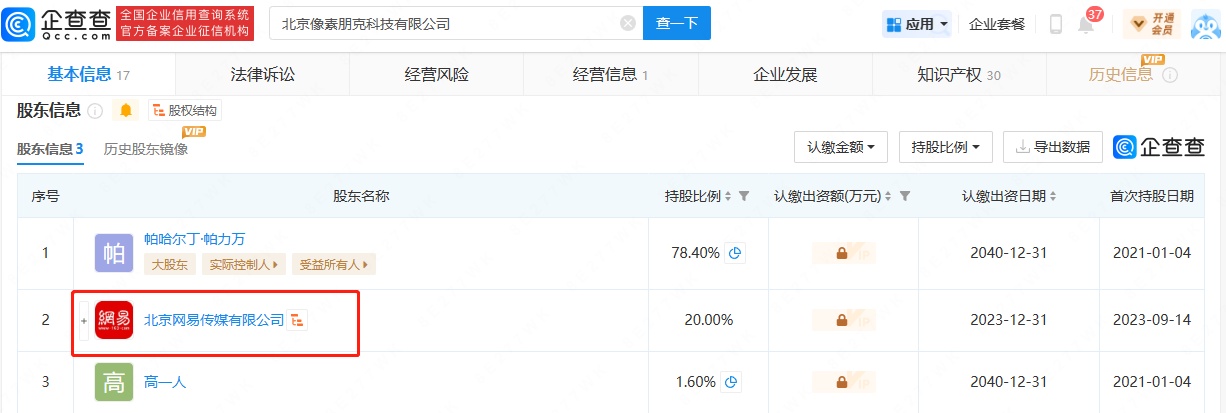
Task: Switch to the 法律诉讼 tab
Action: click(263, 75)
